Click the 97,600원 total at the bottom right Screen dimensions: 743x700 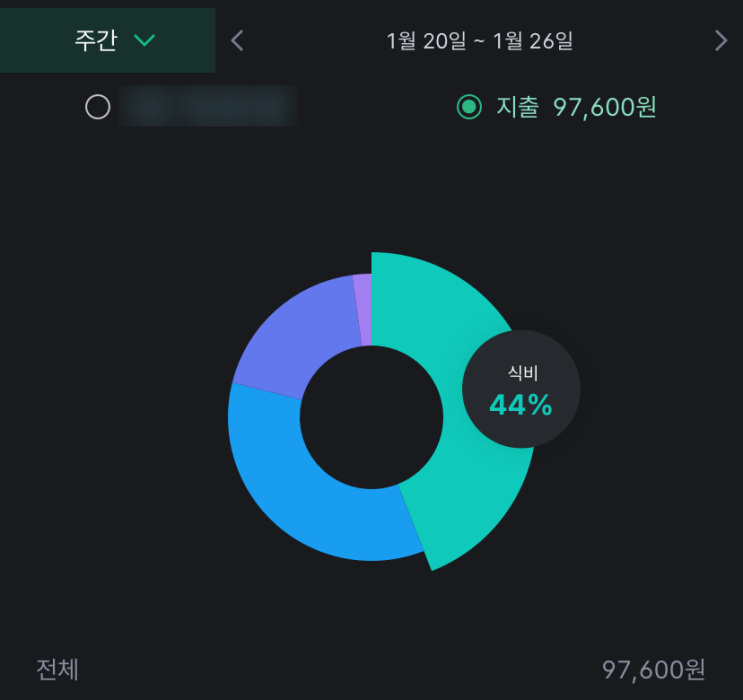point(654,669)
